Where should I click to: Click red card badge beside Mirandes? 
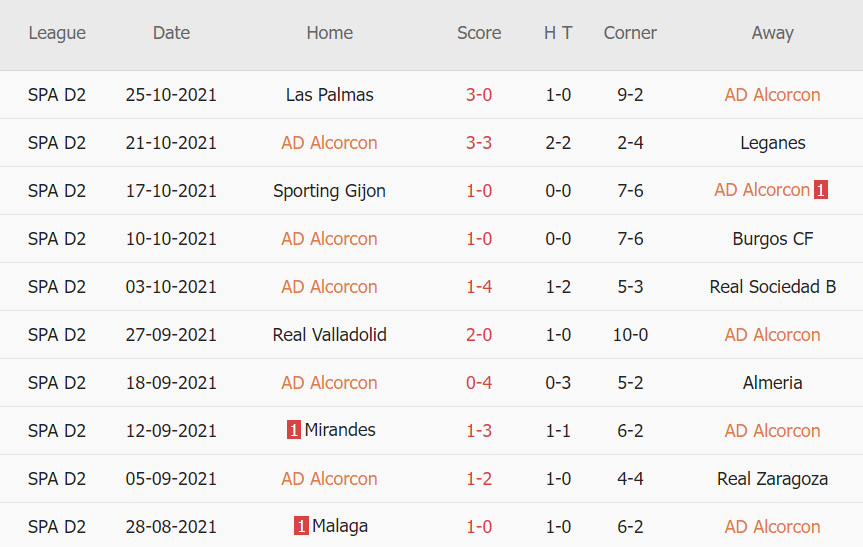[294, 431]
